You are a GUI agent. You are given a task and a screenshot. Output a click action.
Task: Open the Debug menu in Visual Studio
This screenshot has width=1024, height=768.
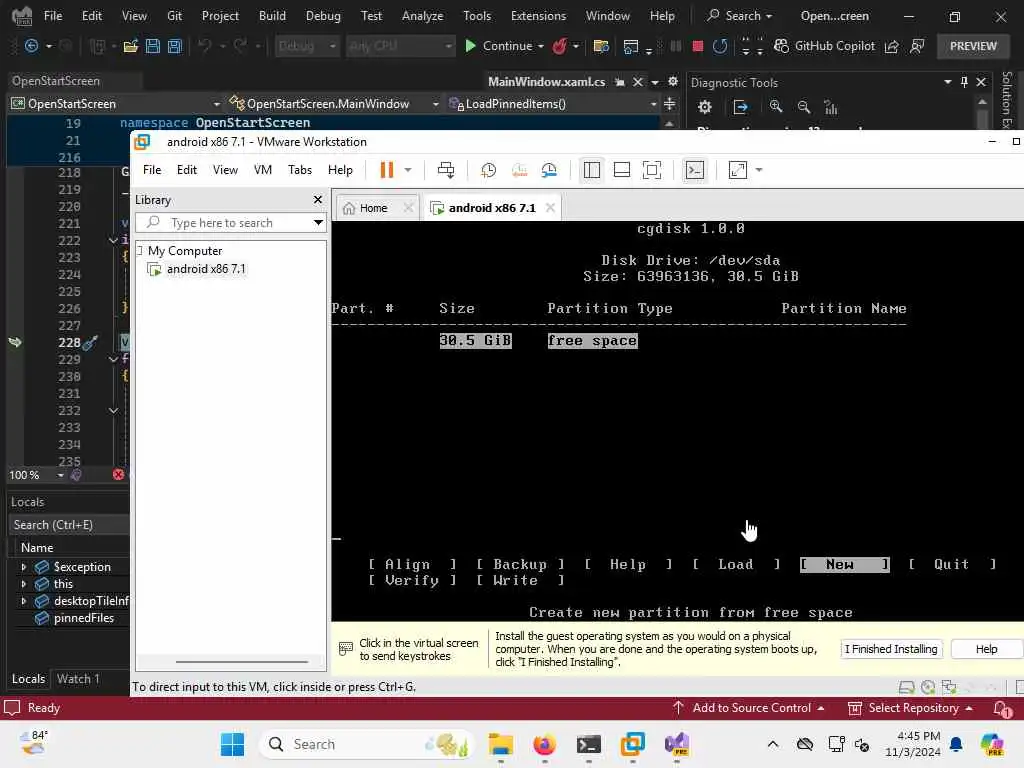323,16
